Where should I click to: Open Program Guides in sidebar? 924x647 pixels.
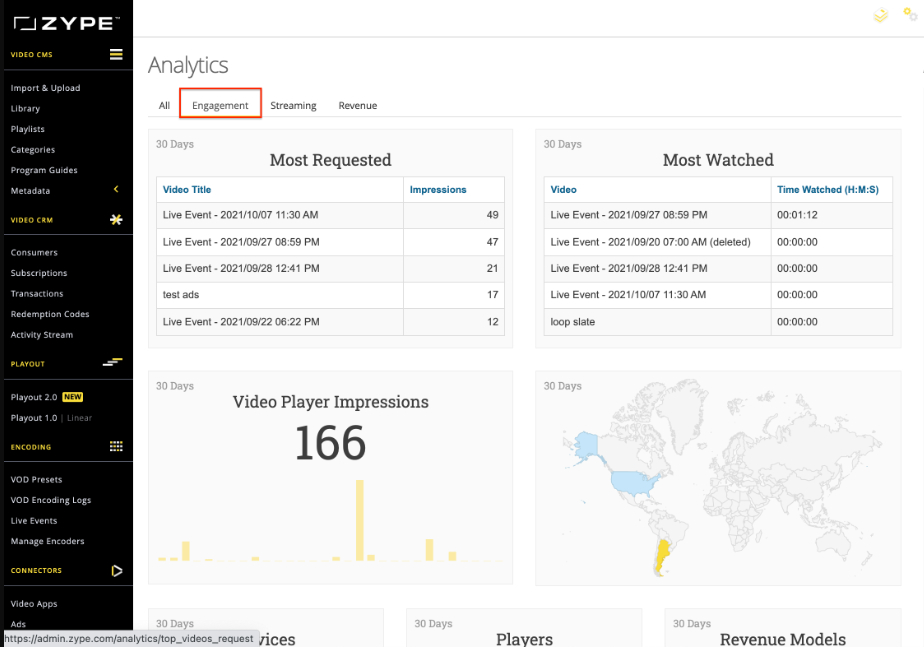pyautogui.click(x=44, y=170)
